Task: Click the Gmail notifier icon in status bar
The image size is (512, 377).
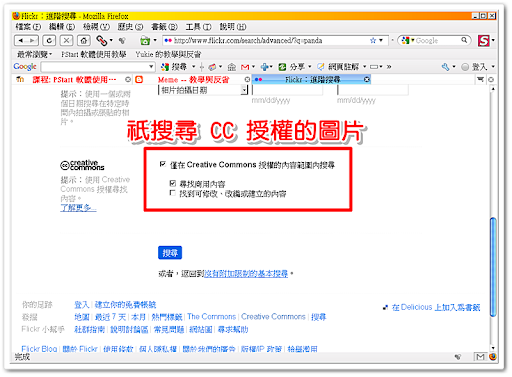Action: pyautogui.click(x=480, y=357)
